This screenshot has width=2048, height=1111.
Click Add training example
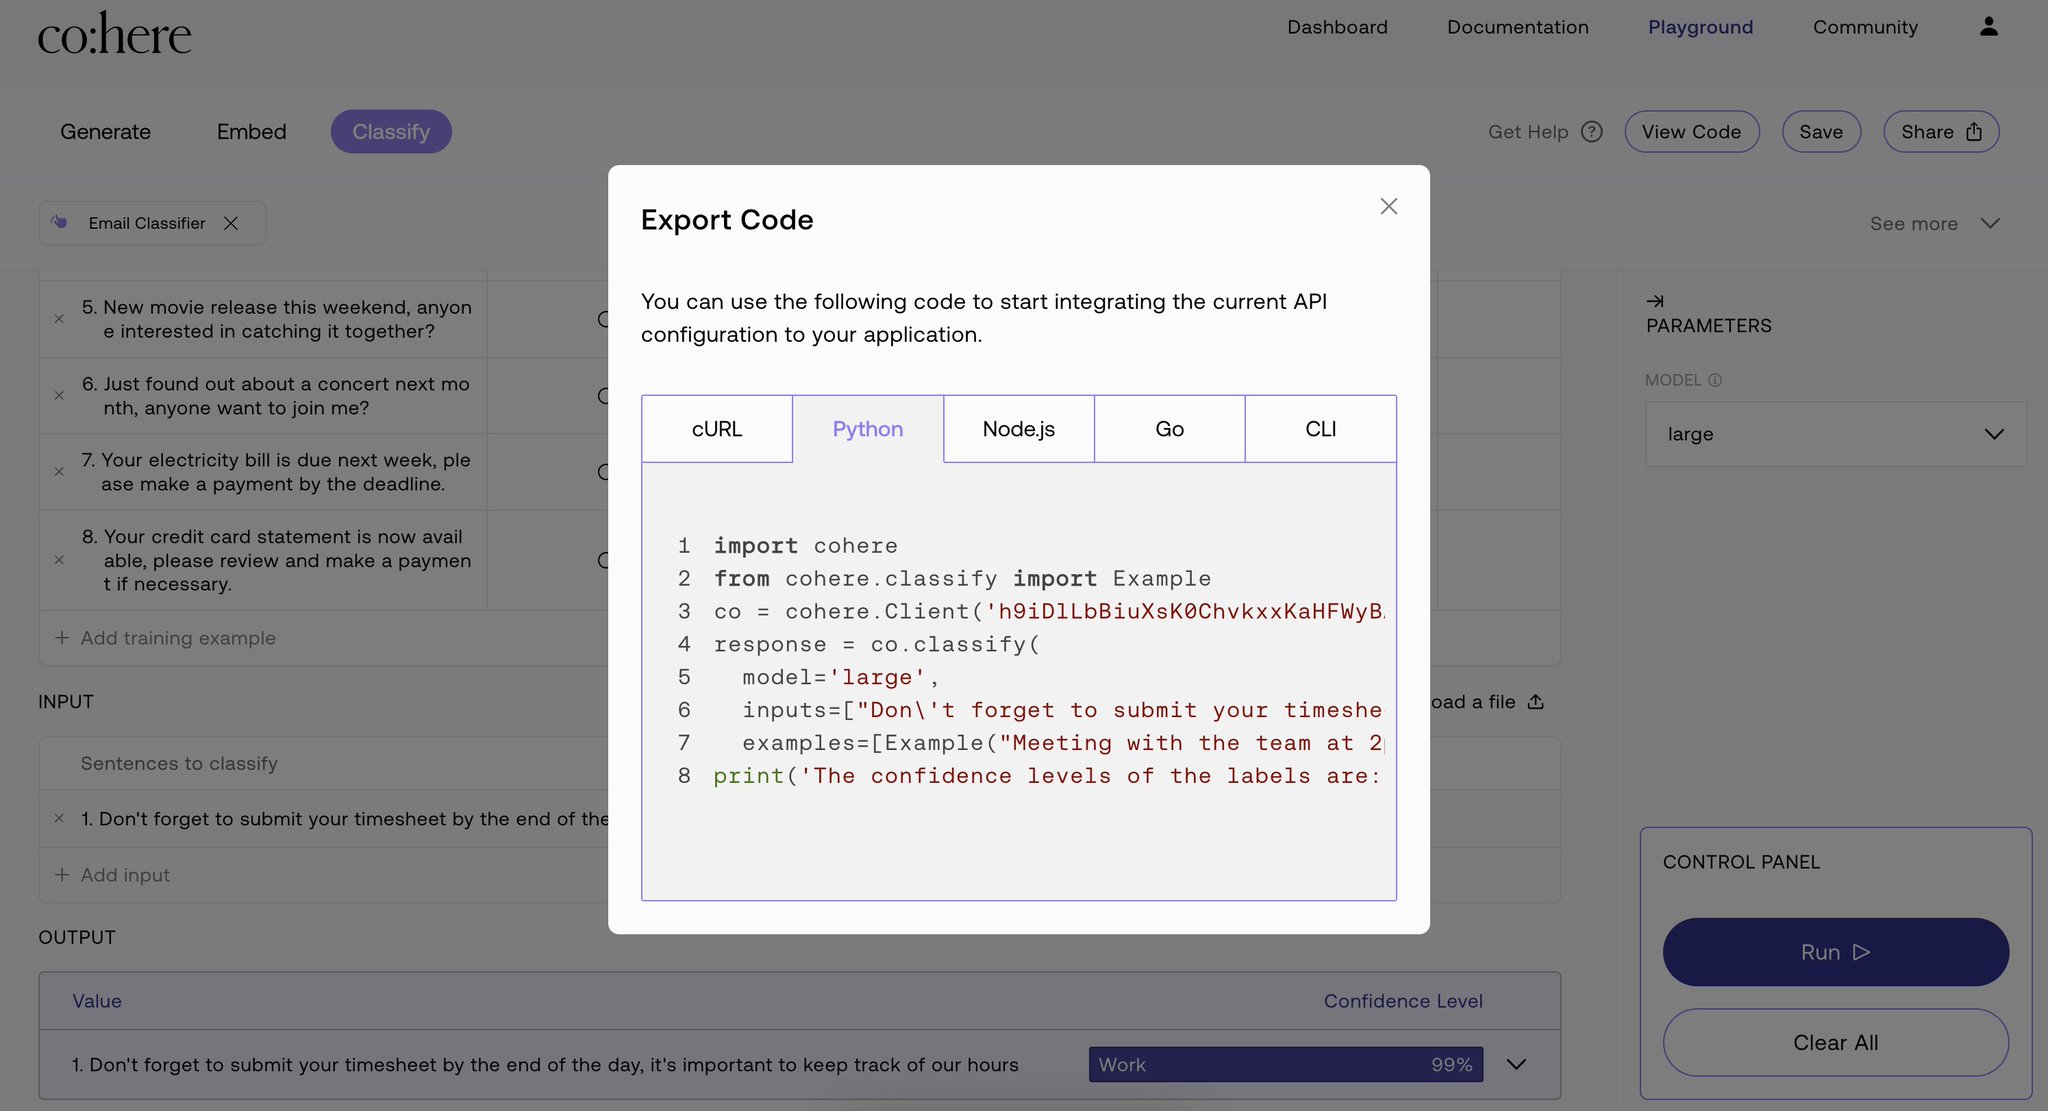[x=166, y=638]
